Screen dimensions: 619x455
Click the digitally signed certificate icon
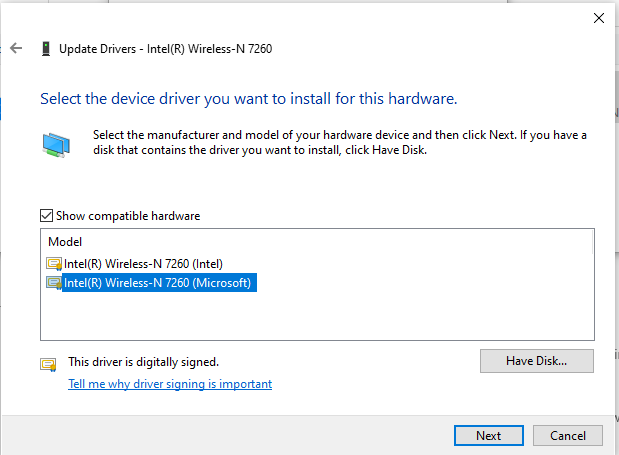pos(48,363)
